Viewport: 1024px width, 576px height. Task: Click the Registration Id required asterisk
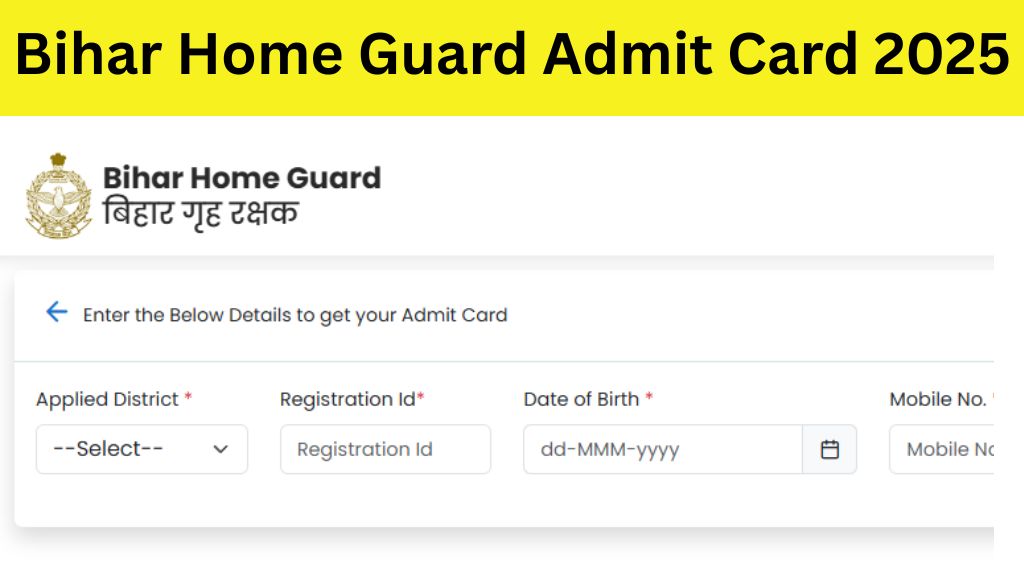(419, 398)
